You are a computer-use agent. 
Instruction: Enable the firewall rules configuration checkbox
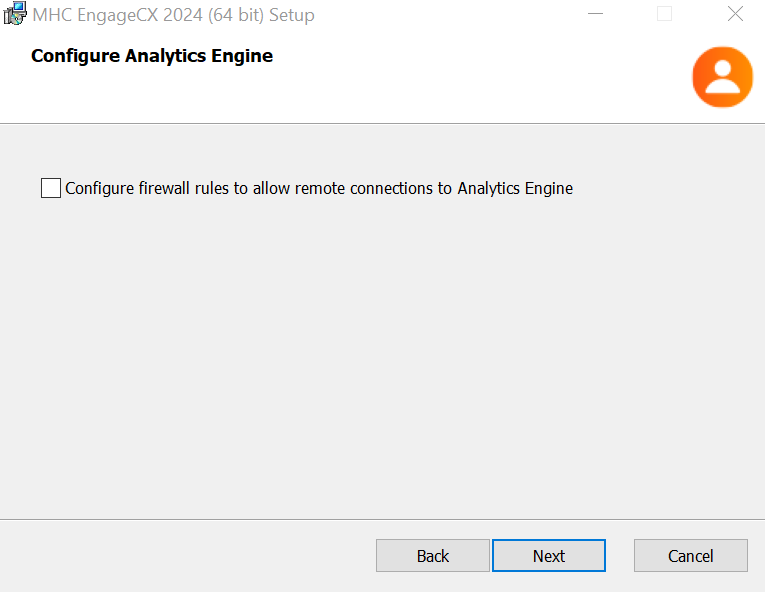pos(51,188)
